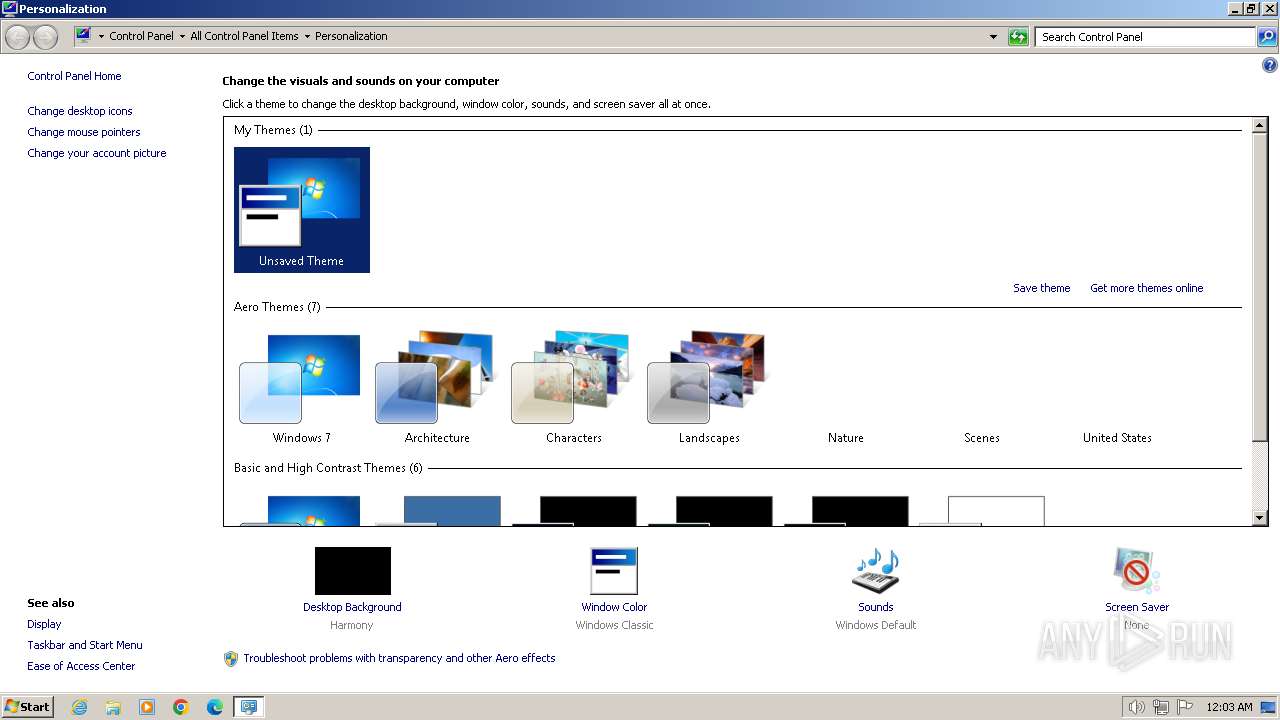The width and height of the screenshot is (1280, 720).
Task: Open Windows Explorer from taskbar
Action: tap(113, 707)
